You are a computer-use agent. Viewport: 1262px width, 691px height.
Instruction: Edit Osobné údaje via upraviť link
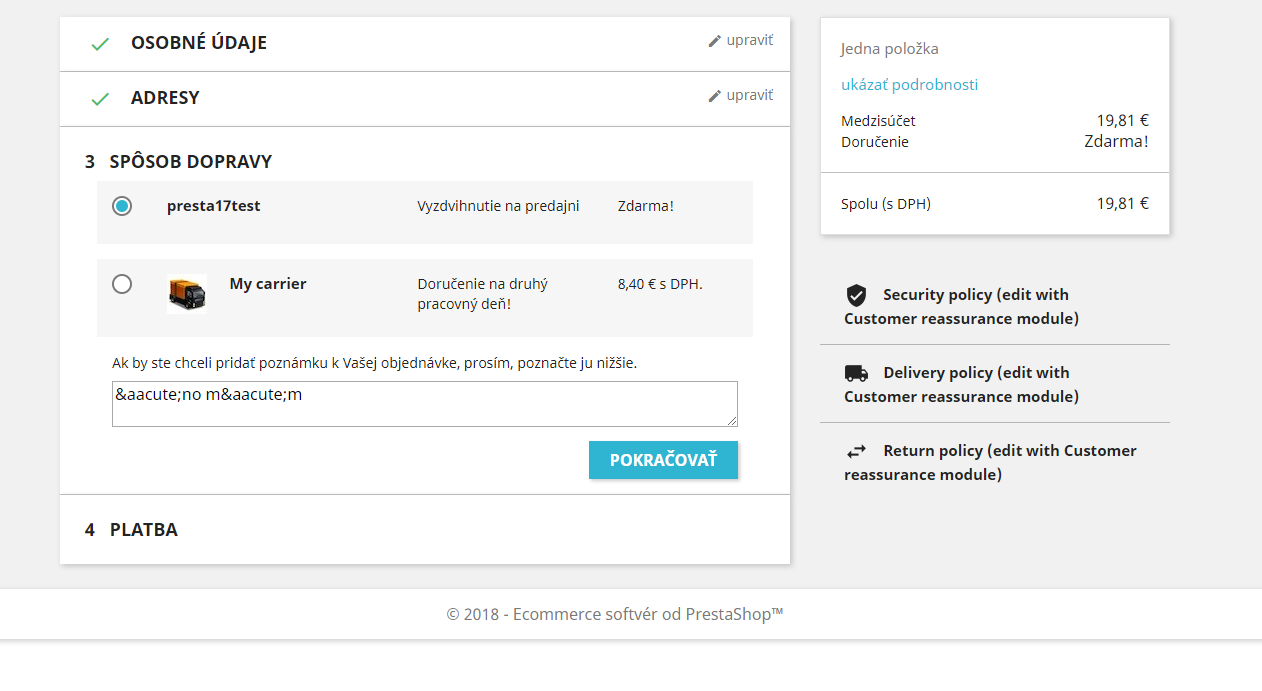click(x=749, y=41)
